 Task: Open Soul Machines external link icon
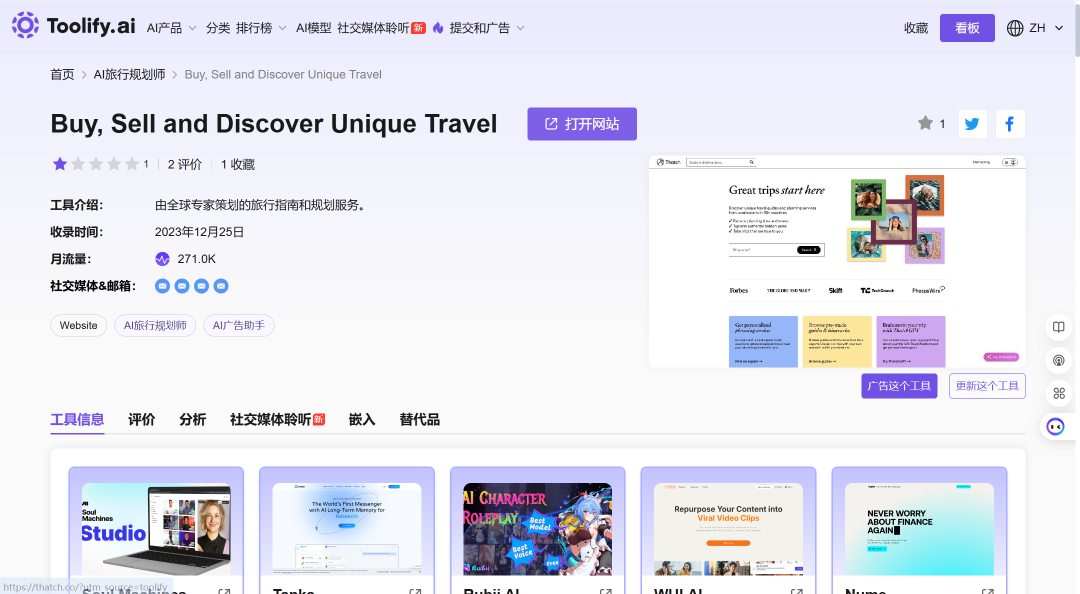tap(224, 591)
